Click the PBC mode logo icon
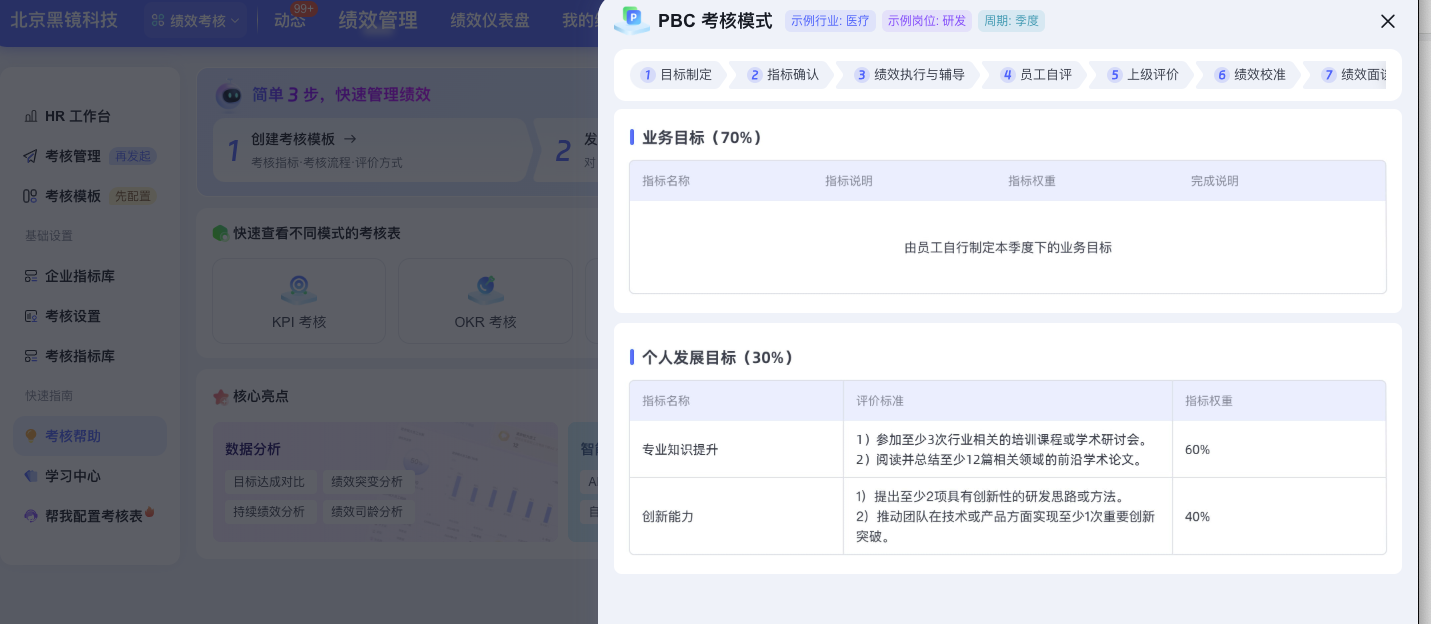The height and width of the screenshot is (624, 1431). tap(632, 20)
